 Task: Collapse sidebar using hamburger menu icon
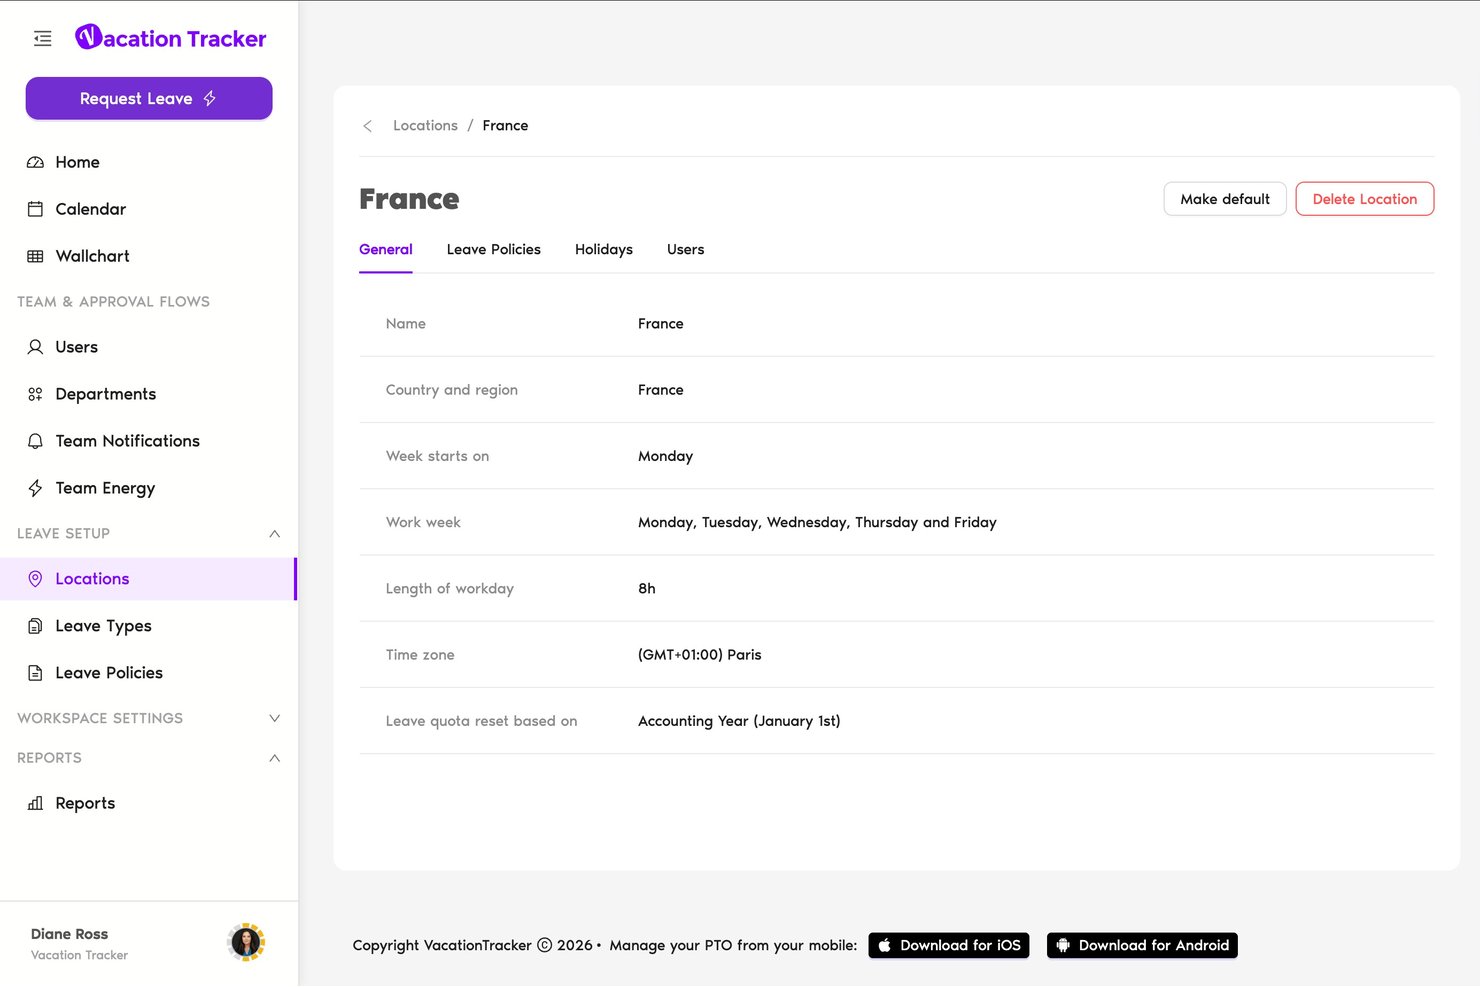[42, 39]
